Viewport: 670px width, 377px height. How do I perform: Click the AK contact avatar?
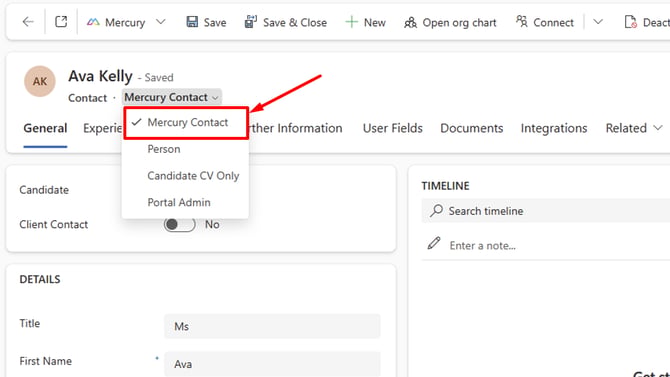(x=40, y=81)
